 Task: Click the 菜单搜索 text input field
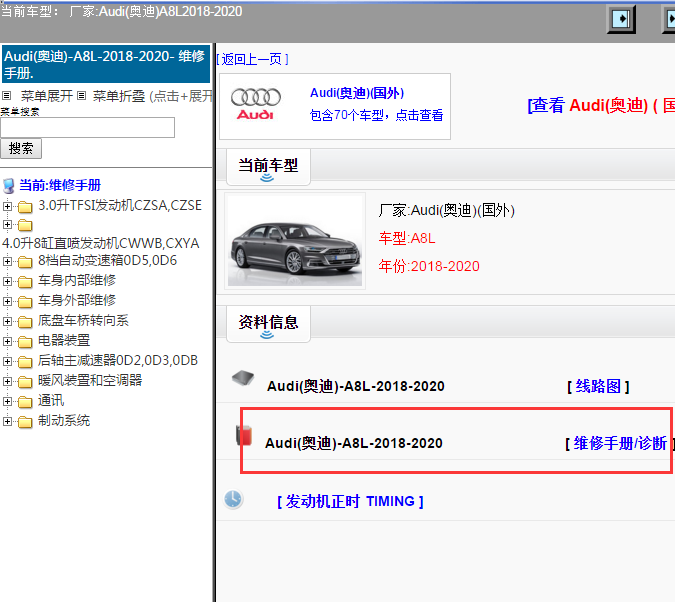pos(87,127)
